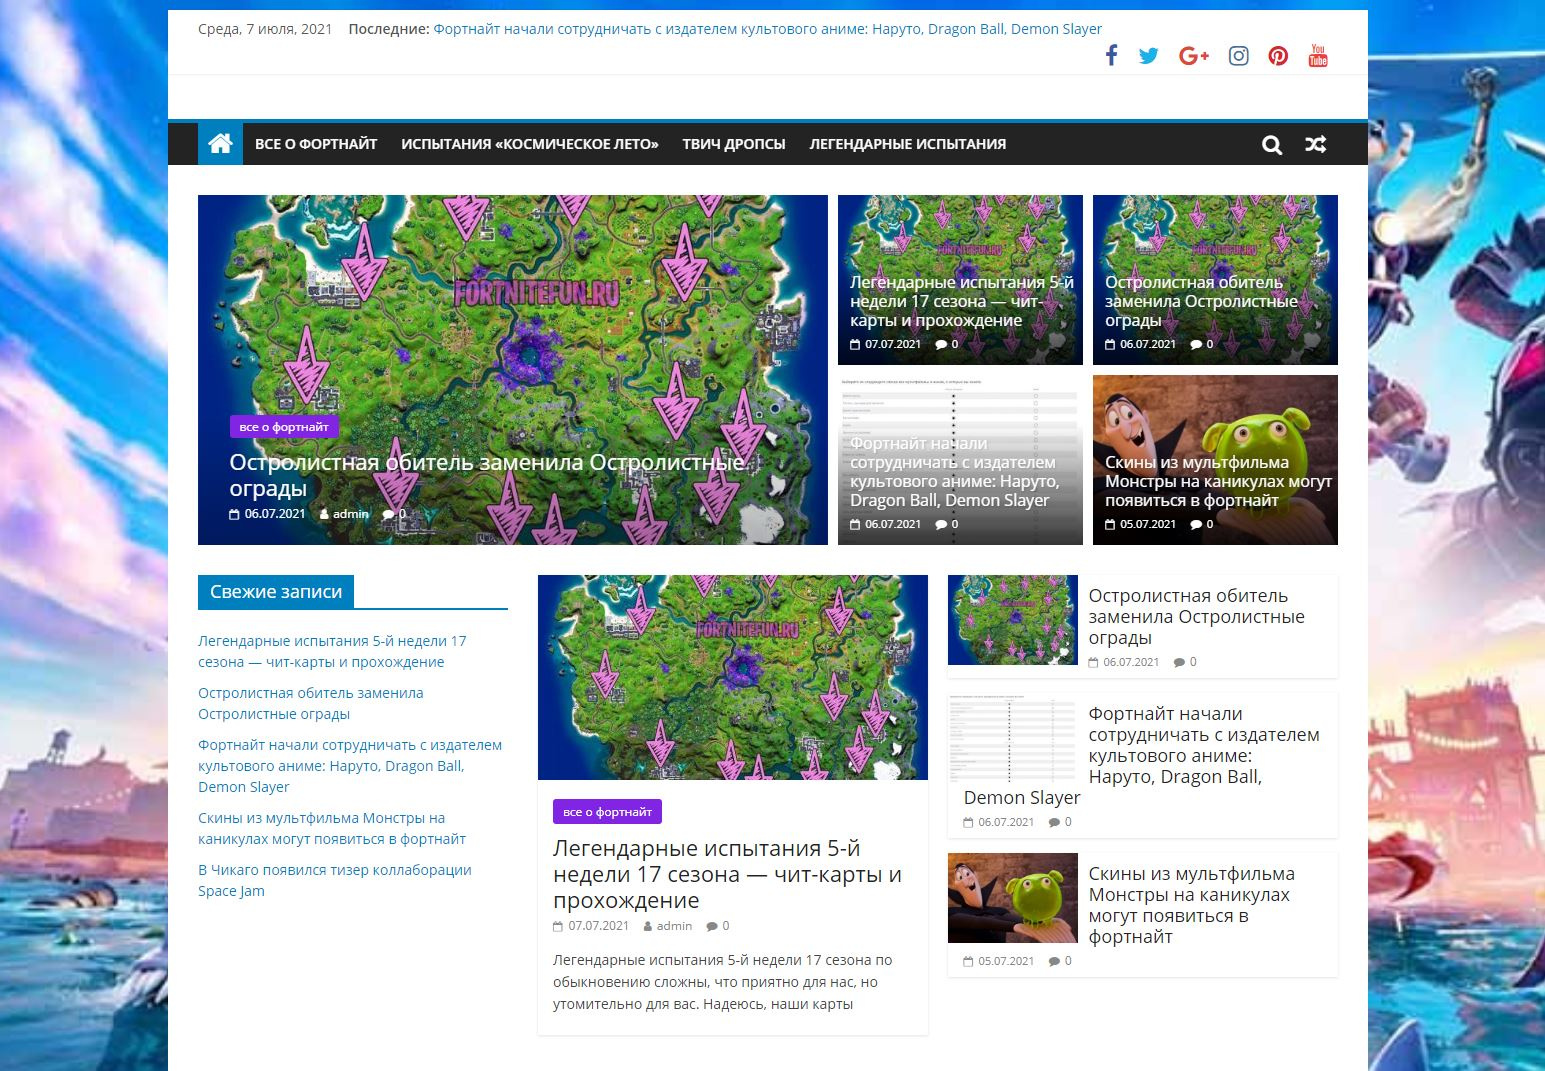Open the search magnifier in navbar
The width and height of the screenshot is (1545, 1071).
(x=1272, y=145)
